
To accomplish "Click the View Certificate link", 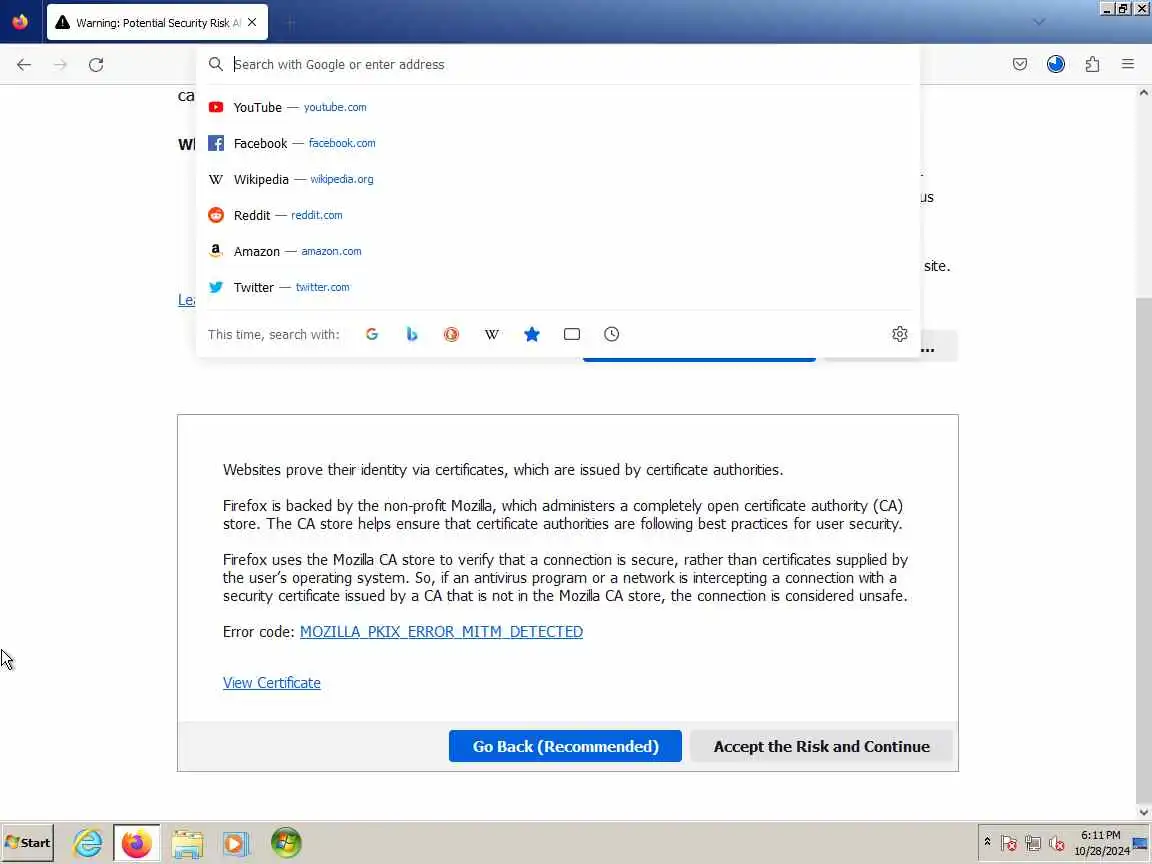I will click(x=272, y=683).
